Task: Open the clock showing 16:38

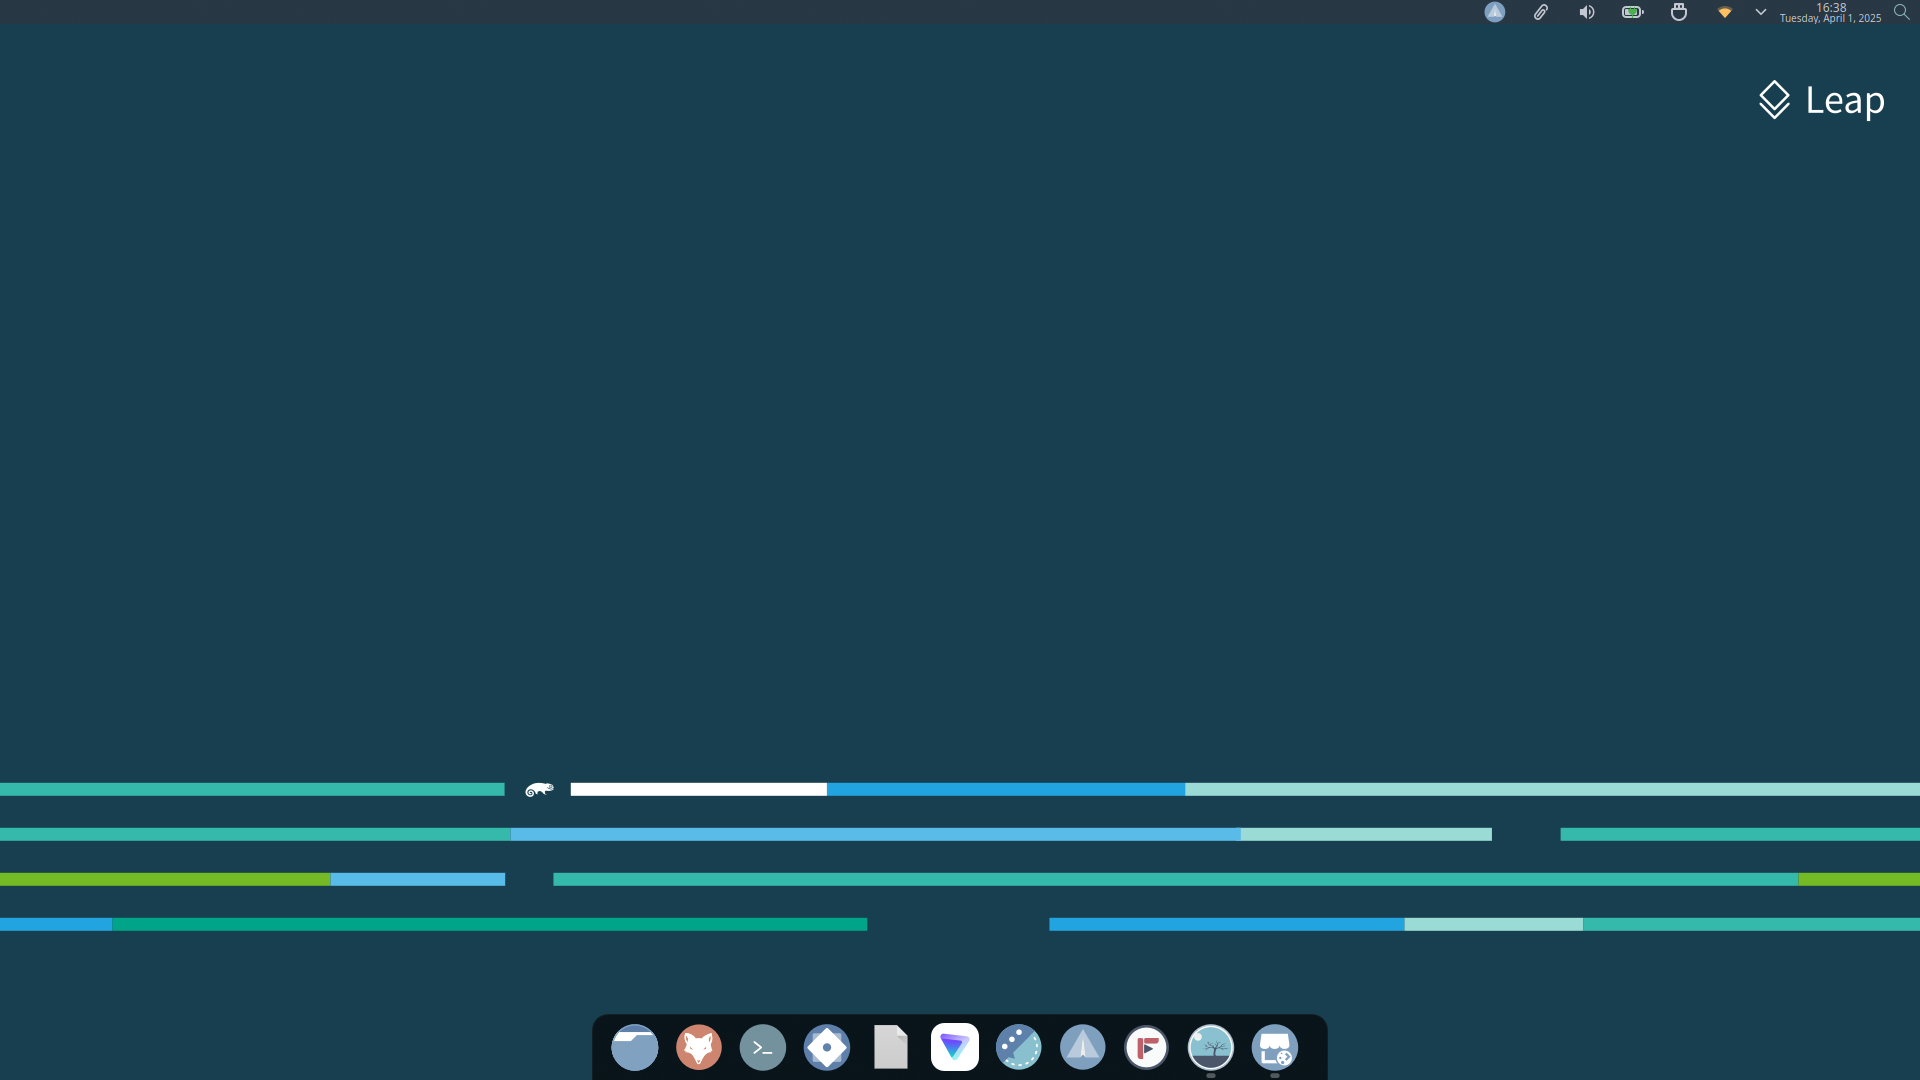Action: coord(1830,12)
